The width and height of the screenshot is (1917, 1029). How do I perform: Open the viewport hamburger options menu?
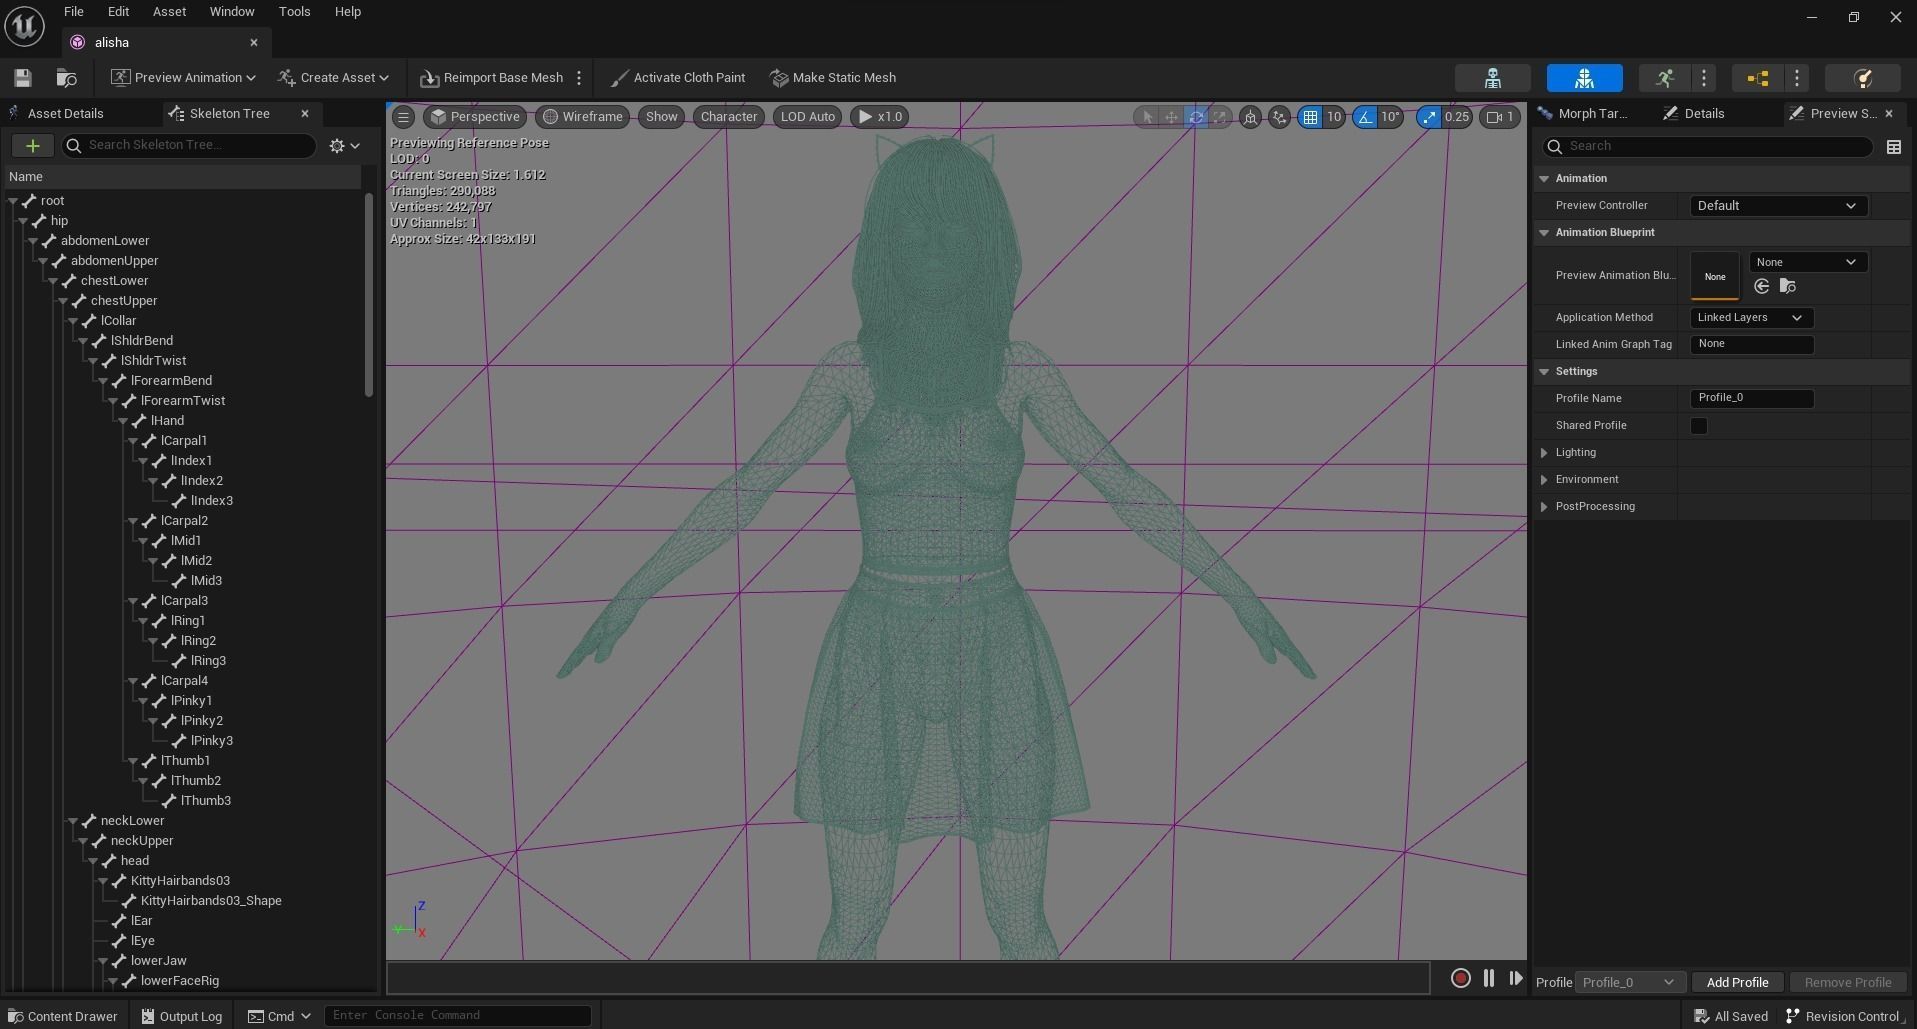pyautogui.click(x=403, y=117)
